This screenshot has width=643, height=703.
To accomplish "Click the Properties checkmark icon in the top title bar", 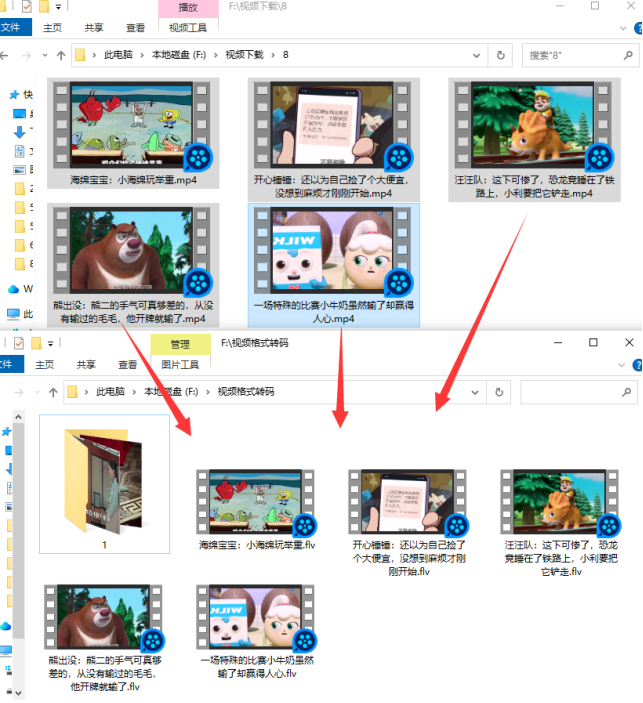I will tap(26, 6).
